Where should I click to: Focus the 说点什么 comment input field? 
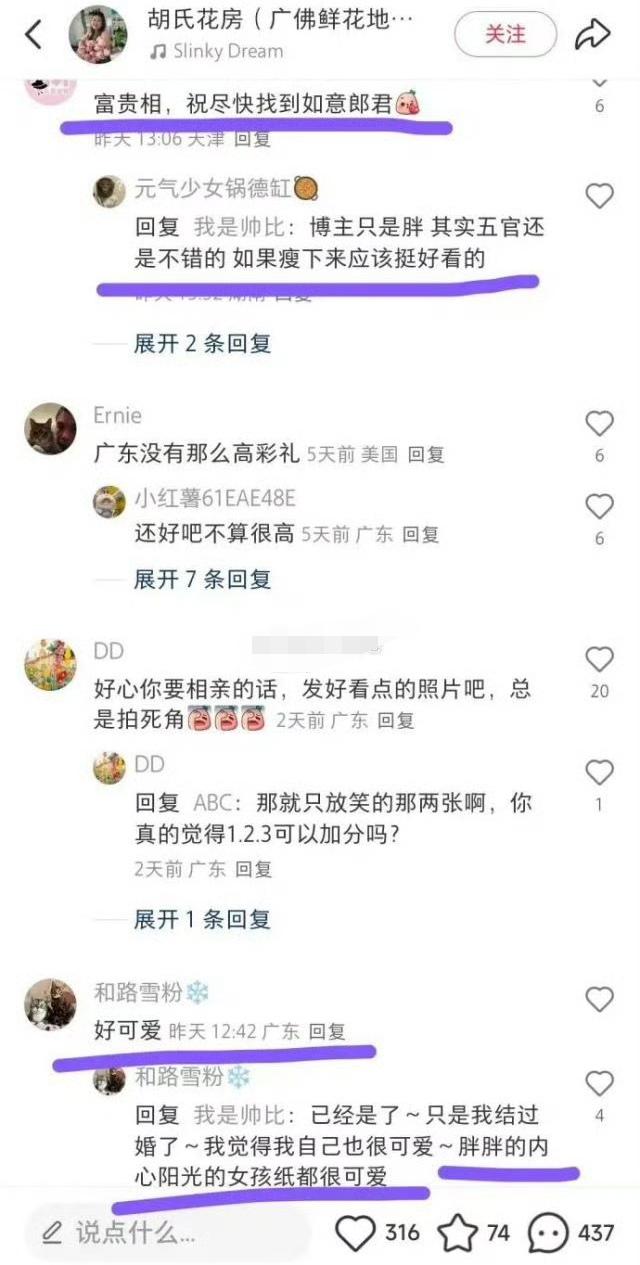167,1233
